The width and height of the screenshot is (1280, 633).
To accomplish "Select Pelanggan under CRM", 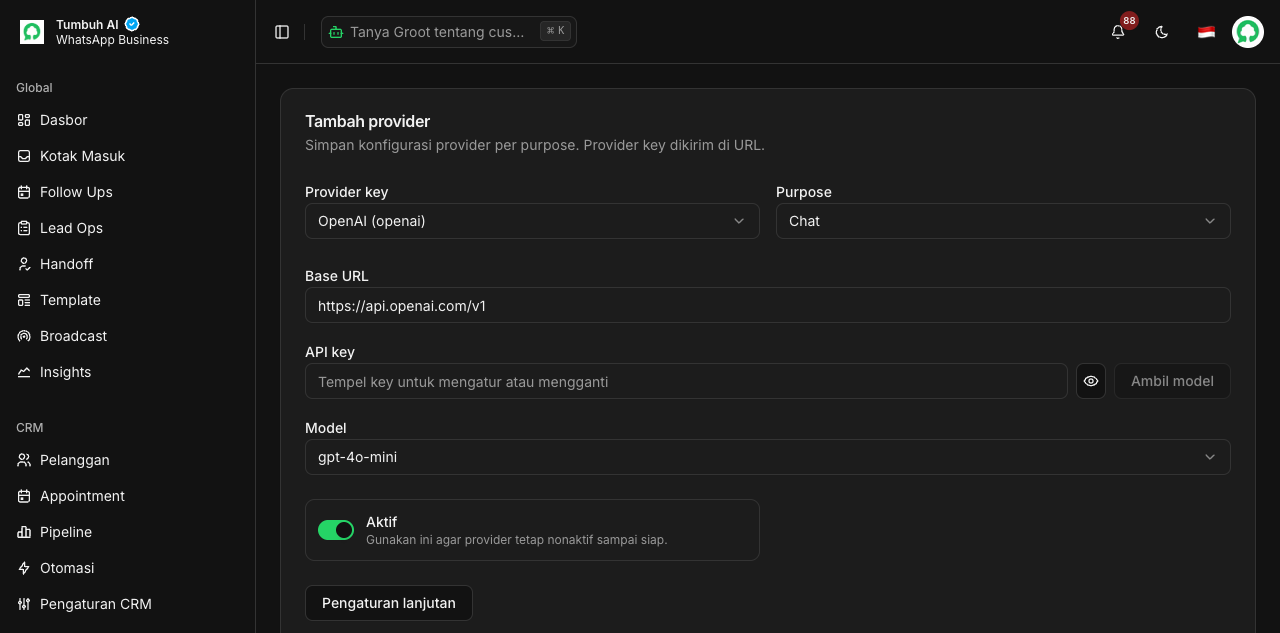I will click(128, 460).
